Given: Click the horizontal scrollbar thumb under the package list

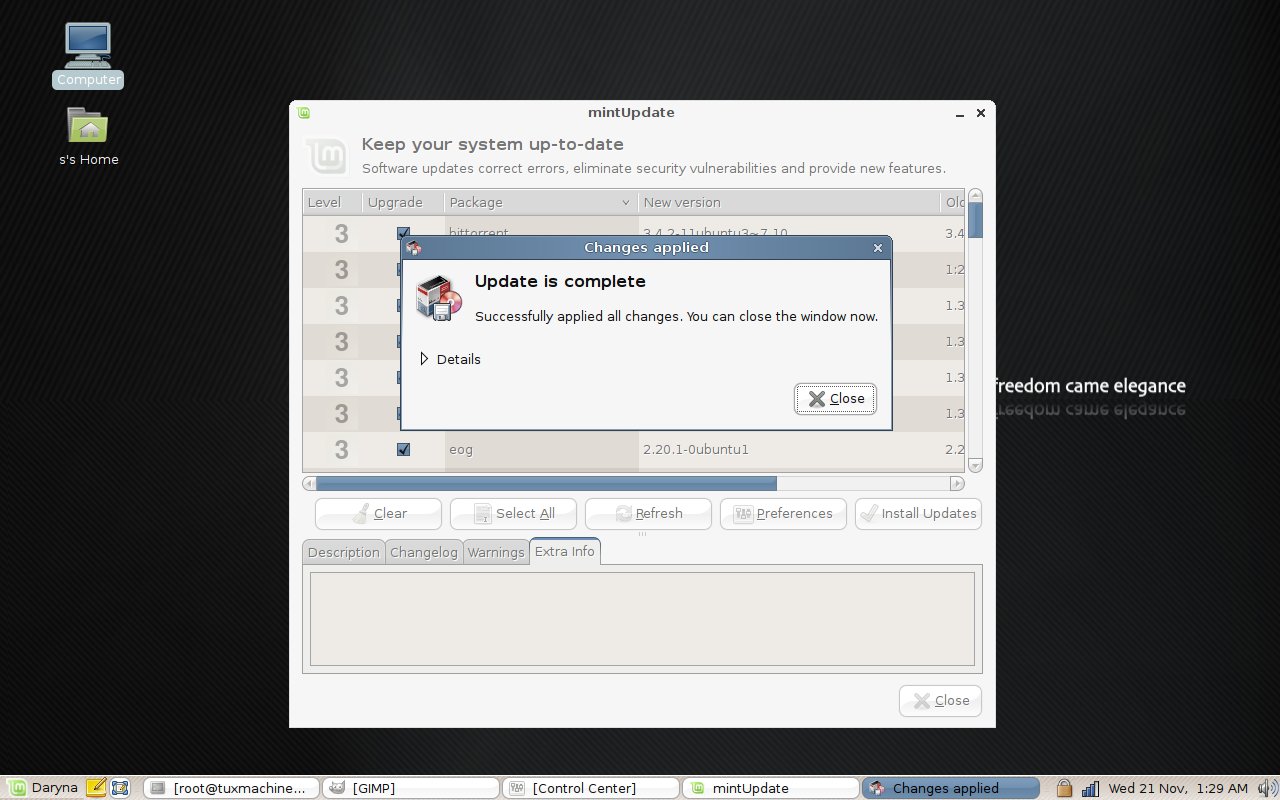Looking at the screenshot, I should [546, 483].
